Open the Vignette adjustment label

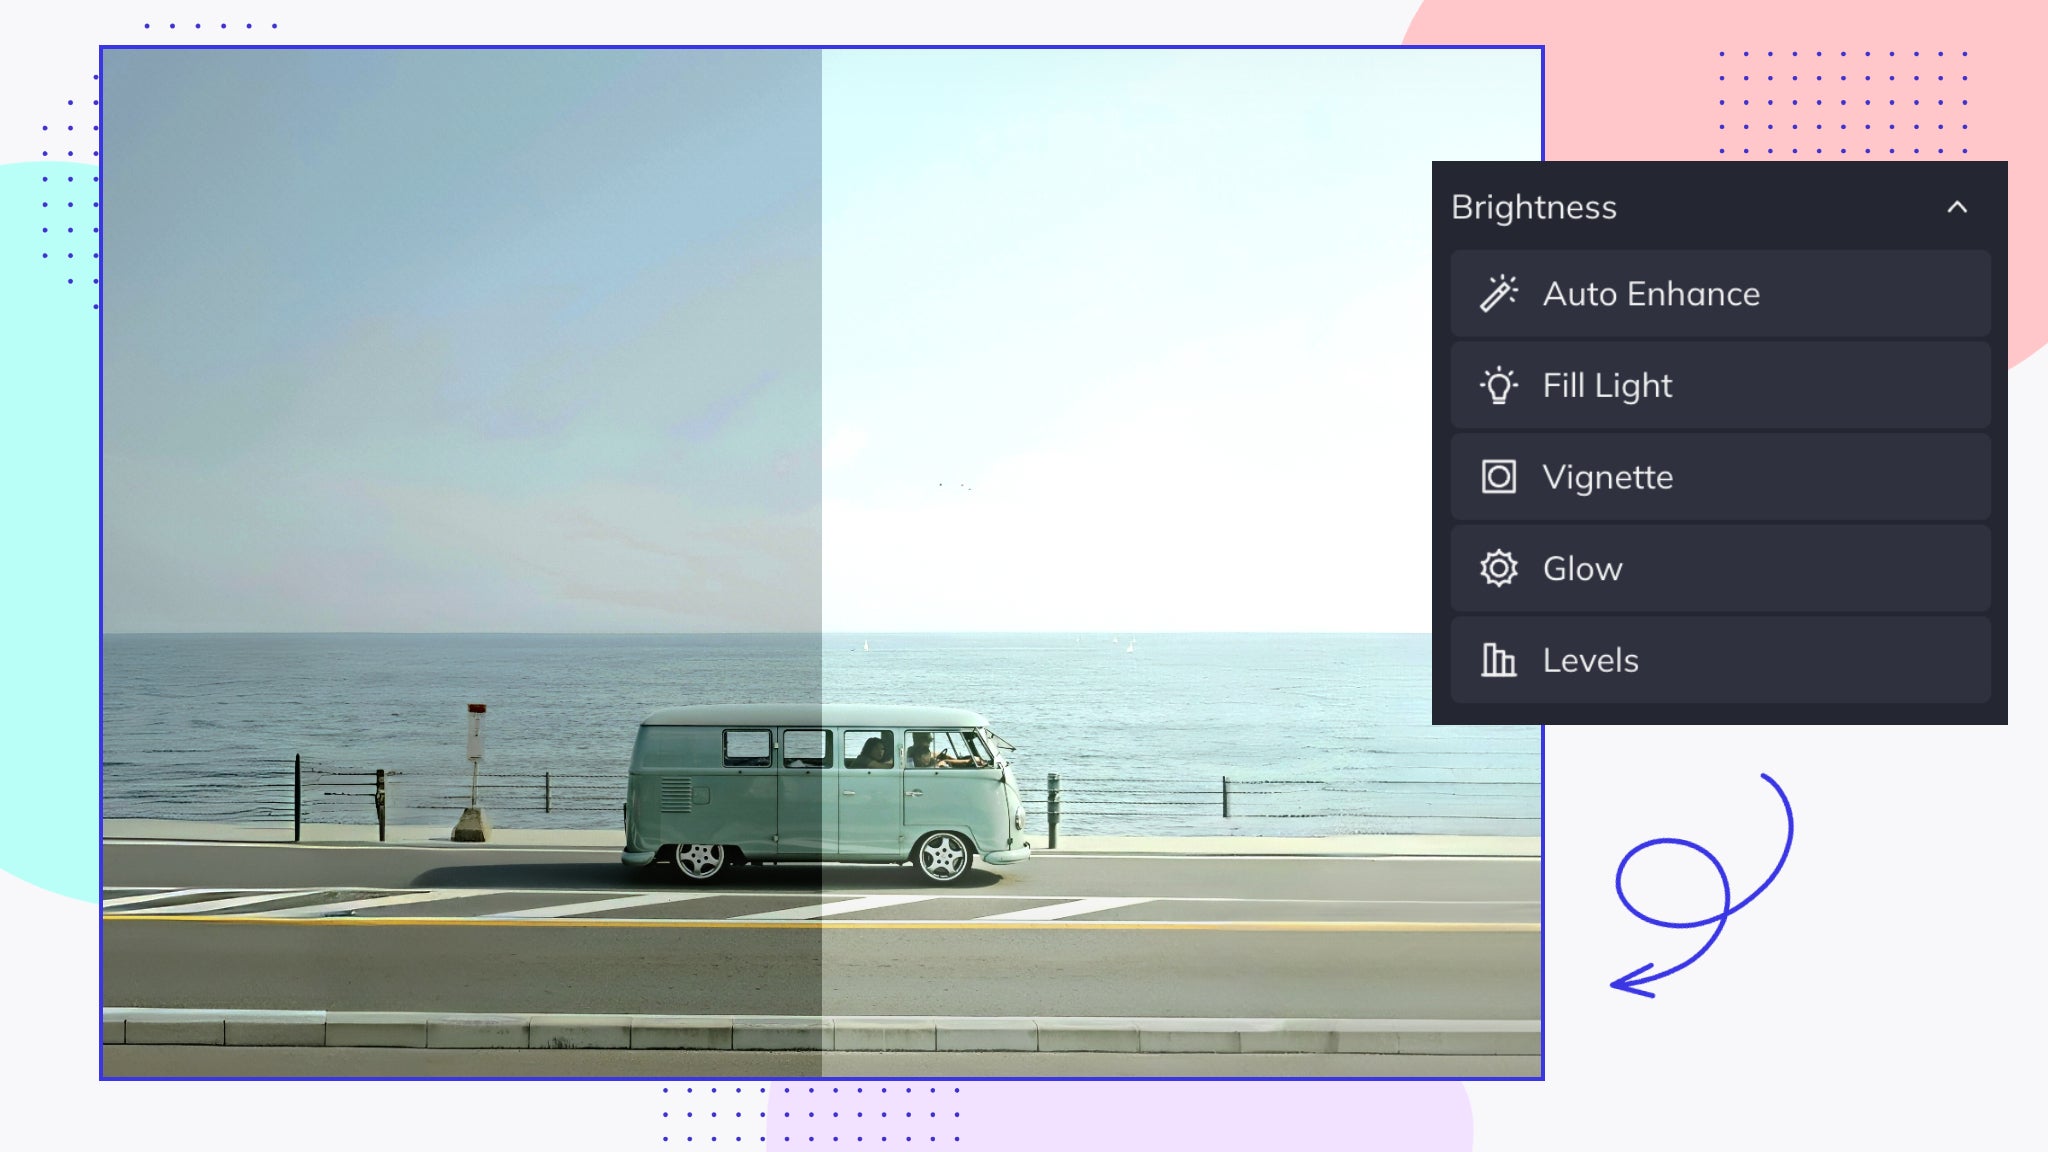1607,477
